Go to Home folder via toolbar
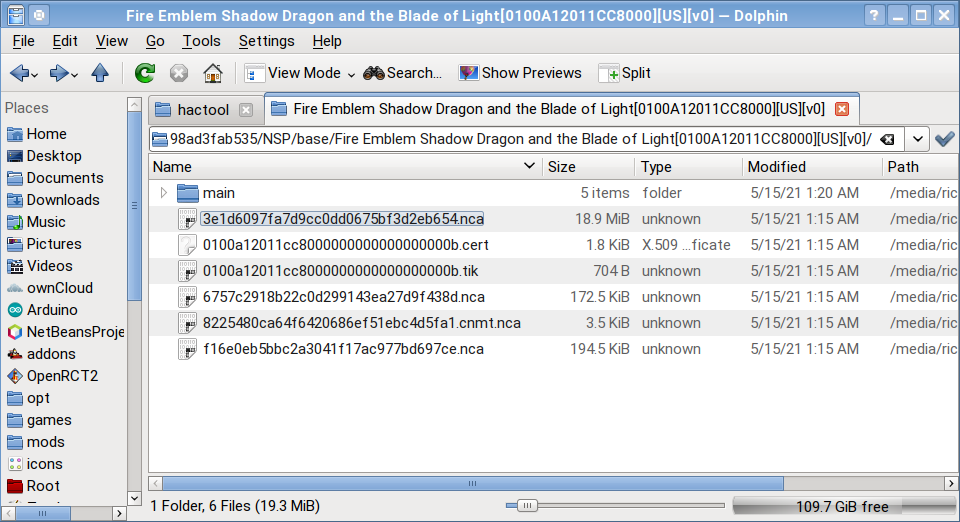 [212, 73]
